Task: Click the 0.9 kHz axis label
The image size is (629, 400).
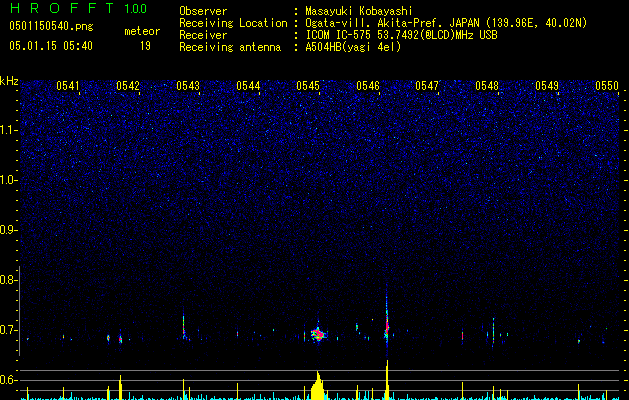Action: [8, 230]
